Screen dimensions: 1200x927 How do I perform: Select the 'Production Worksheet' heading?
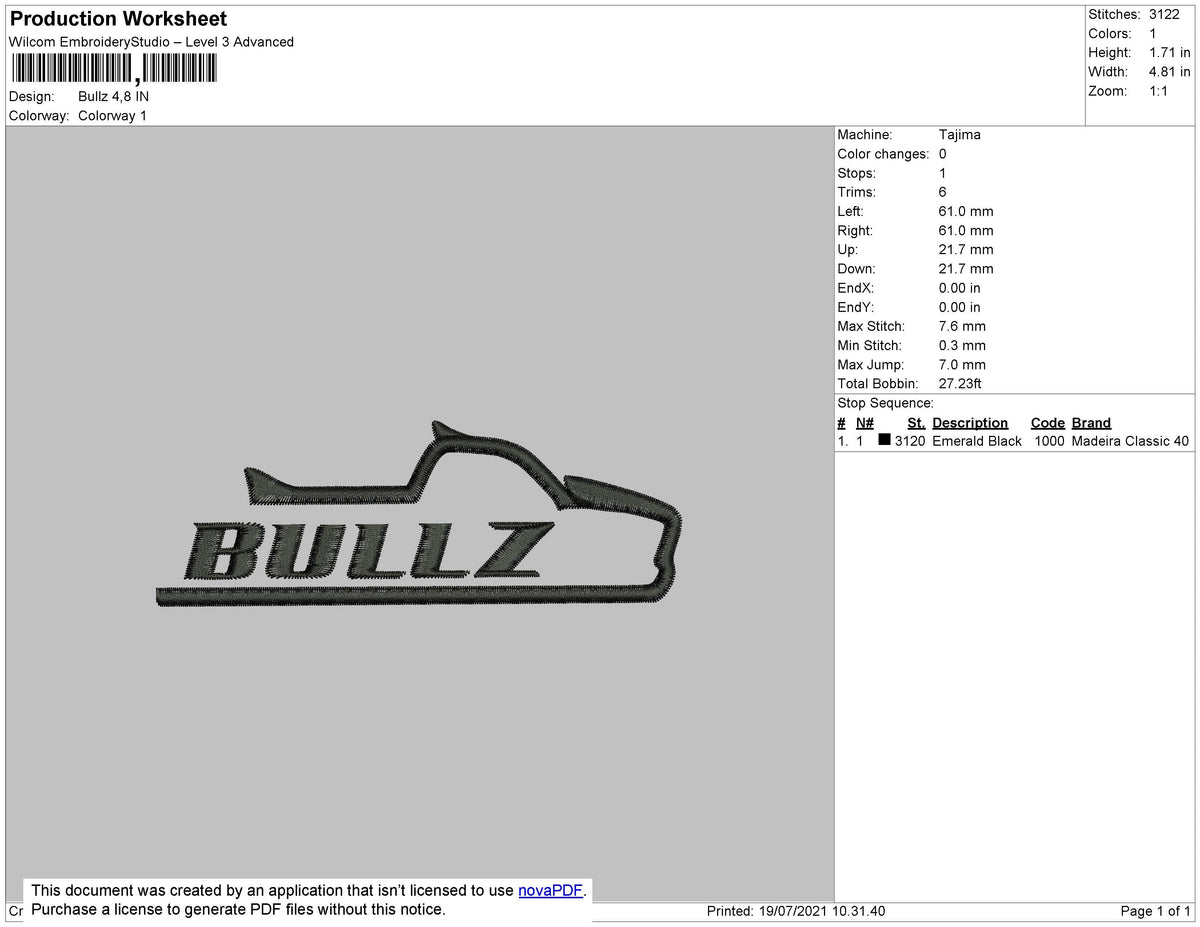(118, 19)
